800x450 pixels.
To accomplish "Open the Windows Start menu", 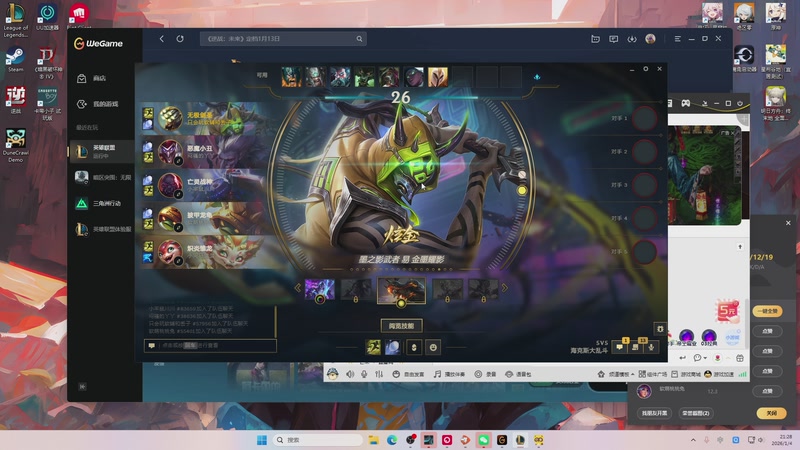I will (262, 440).
